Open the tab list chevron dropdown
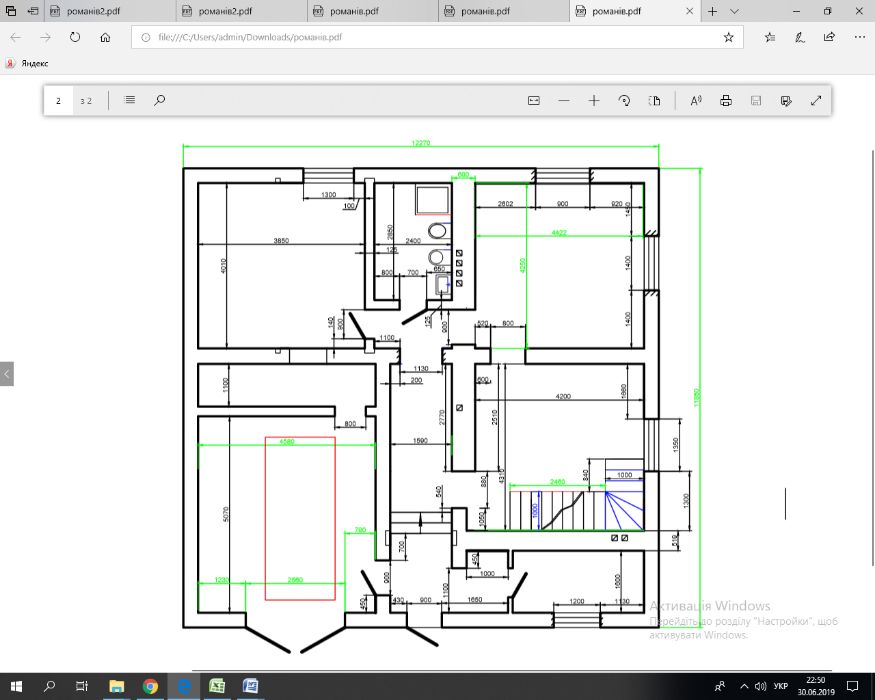875x700 pixels. [735, 11]
